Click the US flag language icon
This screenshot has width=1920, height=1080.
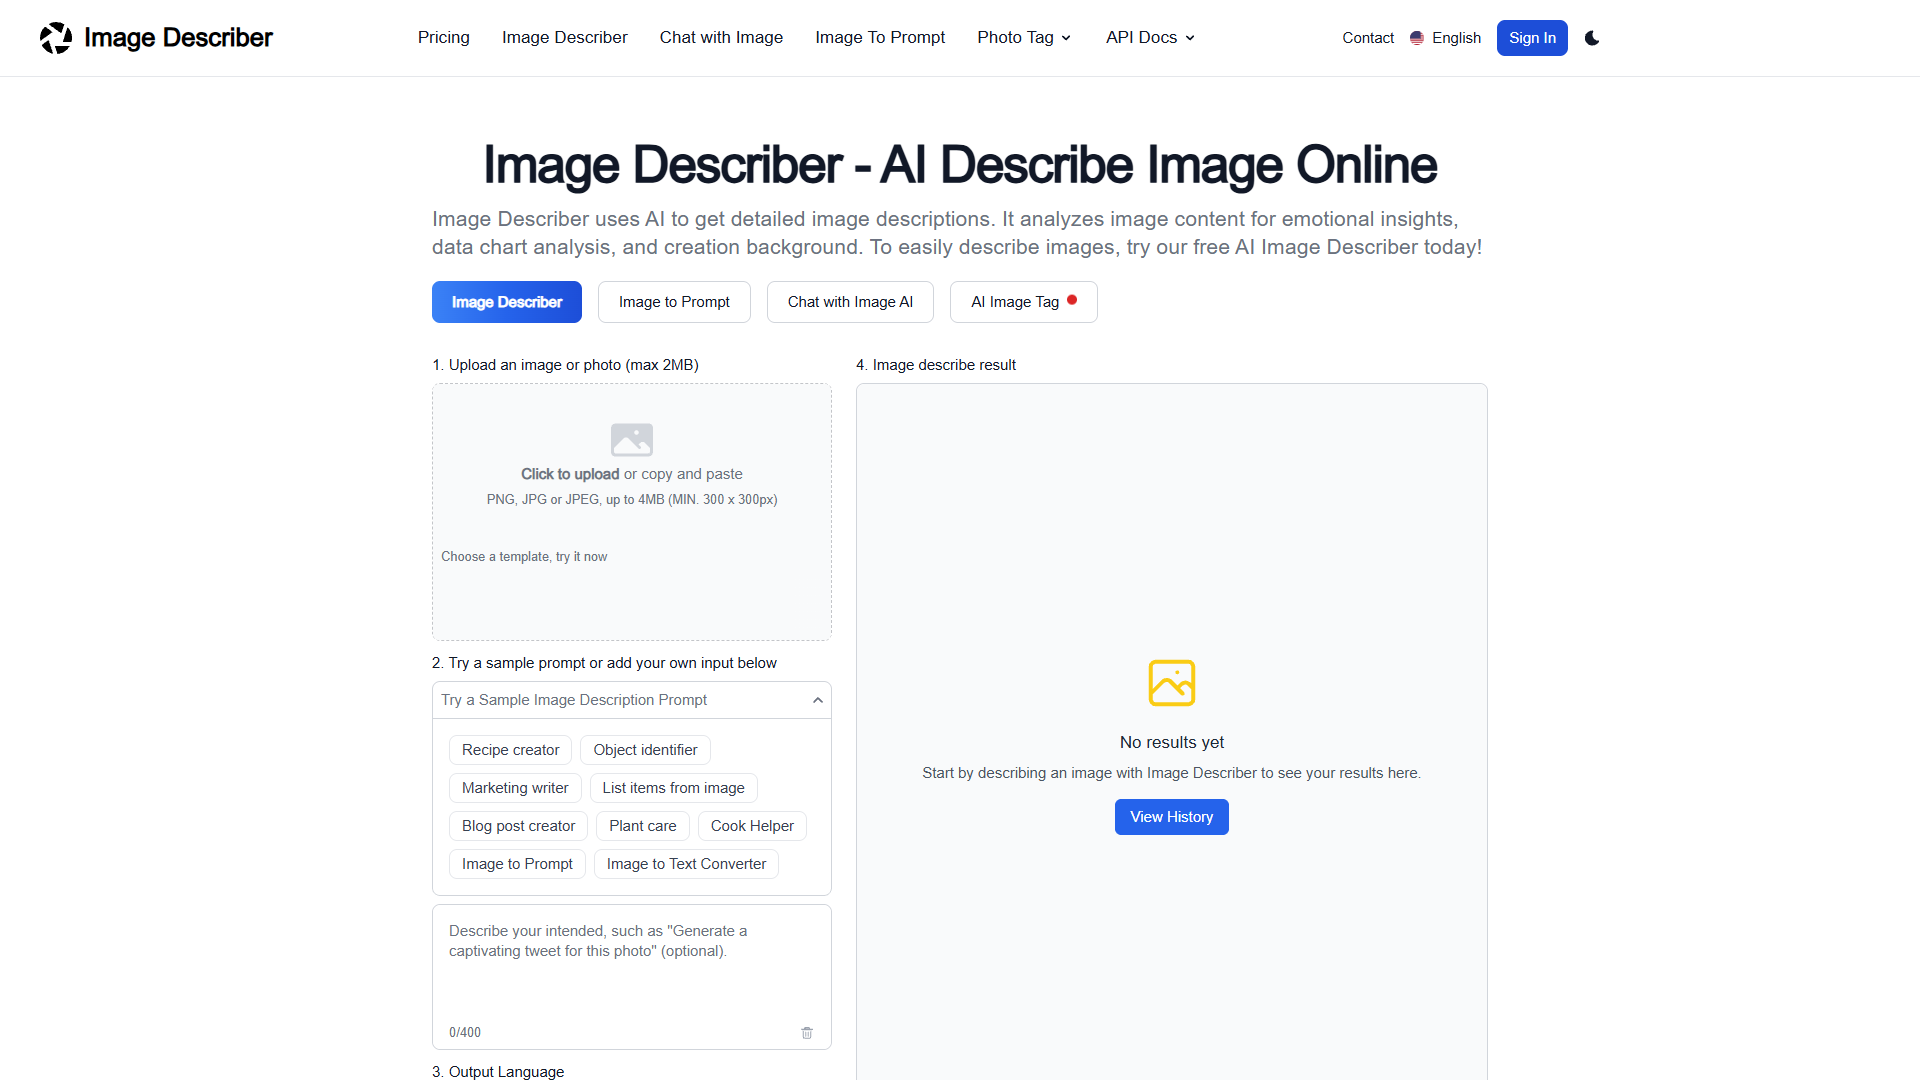click(x=1417, y=38)
